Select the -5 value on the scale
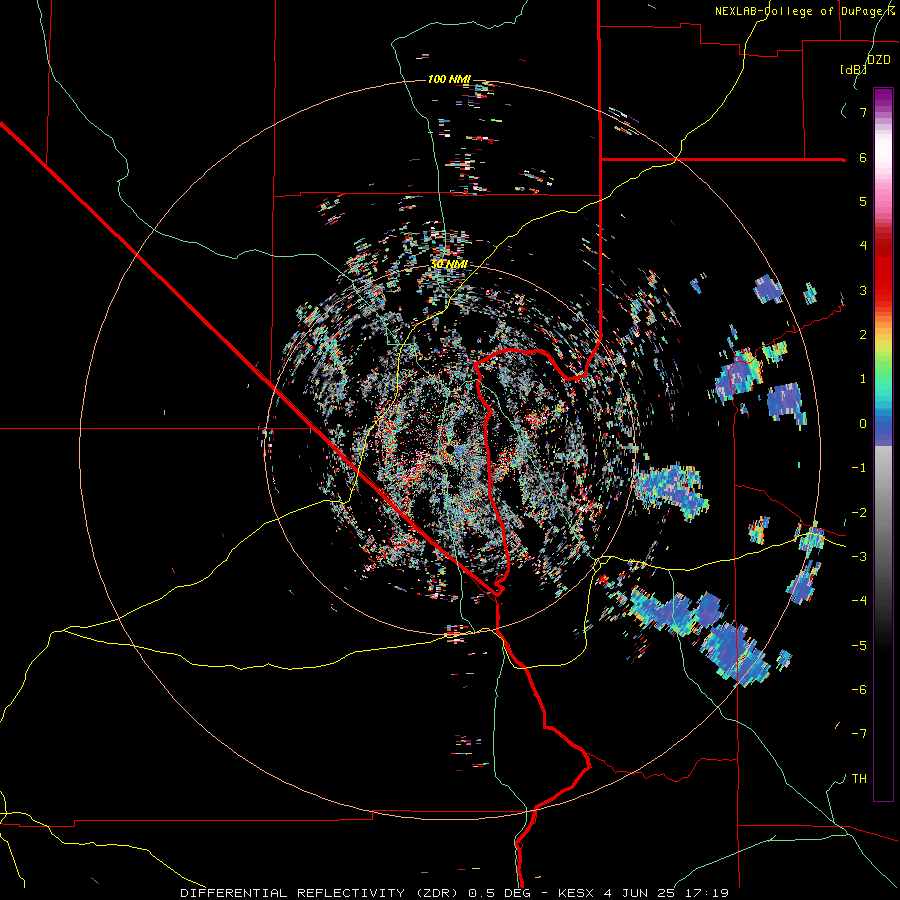 [859, 646]
